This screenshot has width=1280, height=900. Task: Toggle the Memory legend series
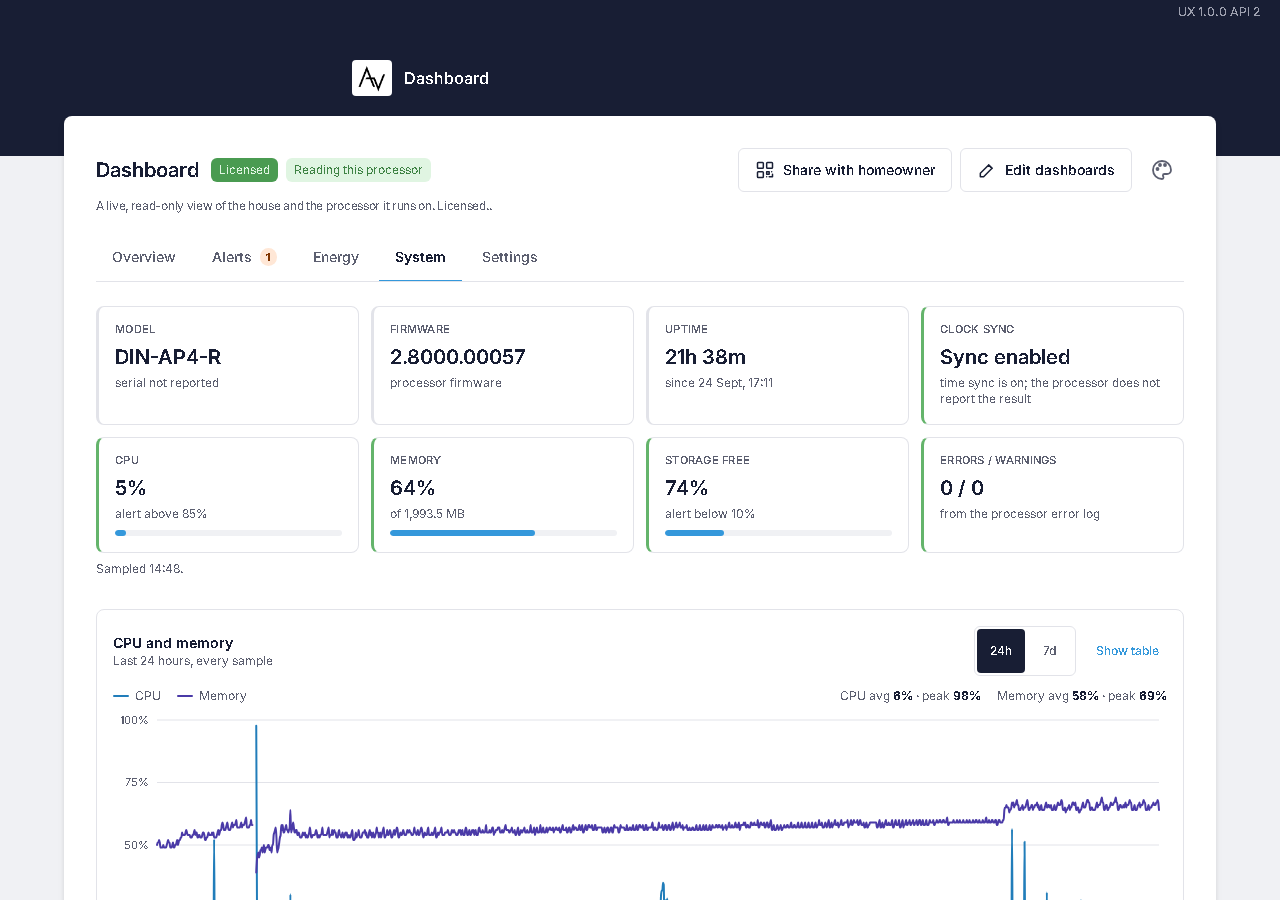click(212, 696)
